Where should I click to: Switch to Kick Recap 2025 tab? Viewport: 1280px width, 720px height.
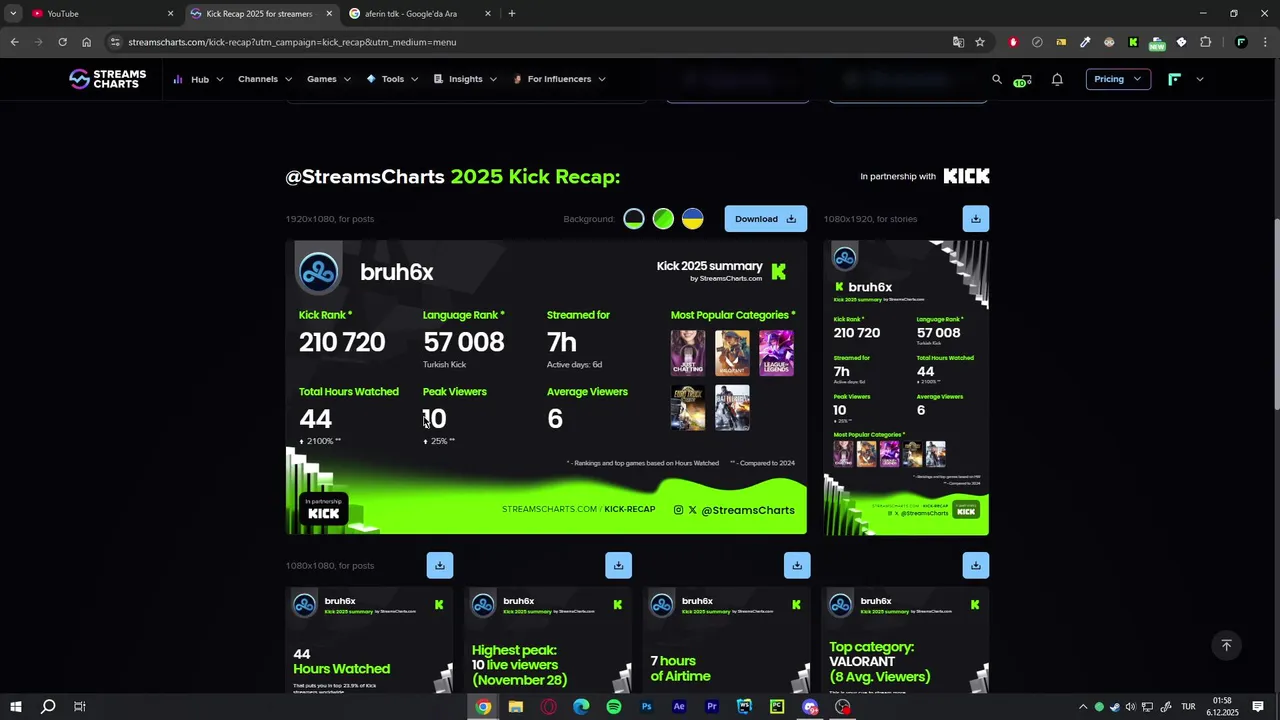click(x=263, y=13)
